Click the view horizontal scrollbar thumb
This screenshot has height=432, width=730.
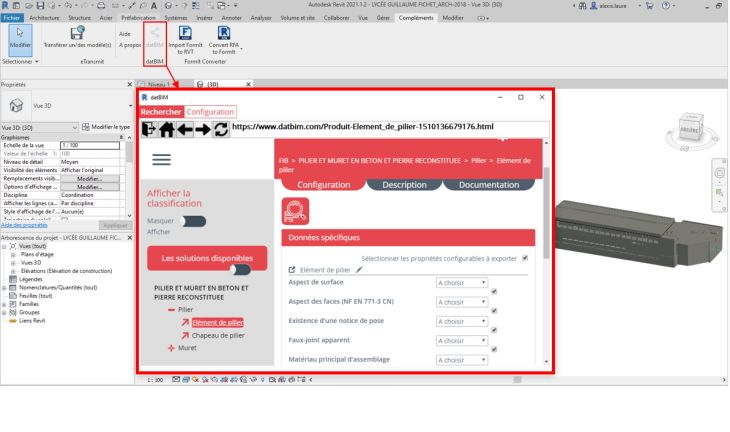[517, 380]
